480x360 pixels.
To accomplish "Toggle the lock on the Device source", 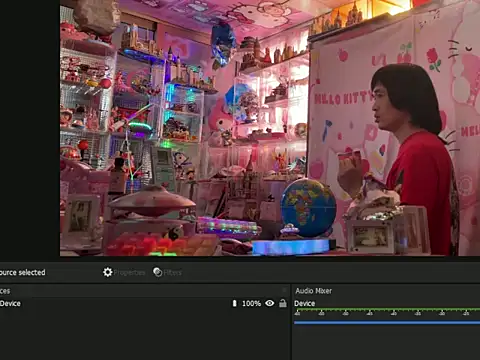I will tap(283, 303).
